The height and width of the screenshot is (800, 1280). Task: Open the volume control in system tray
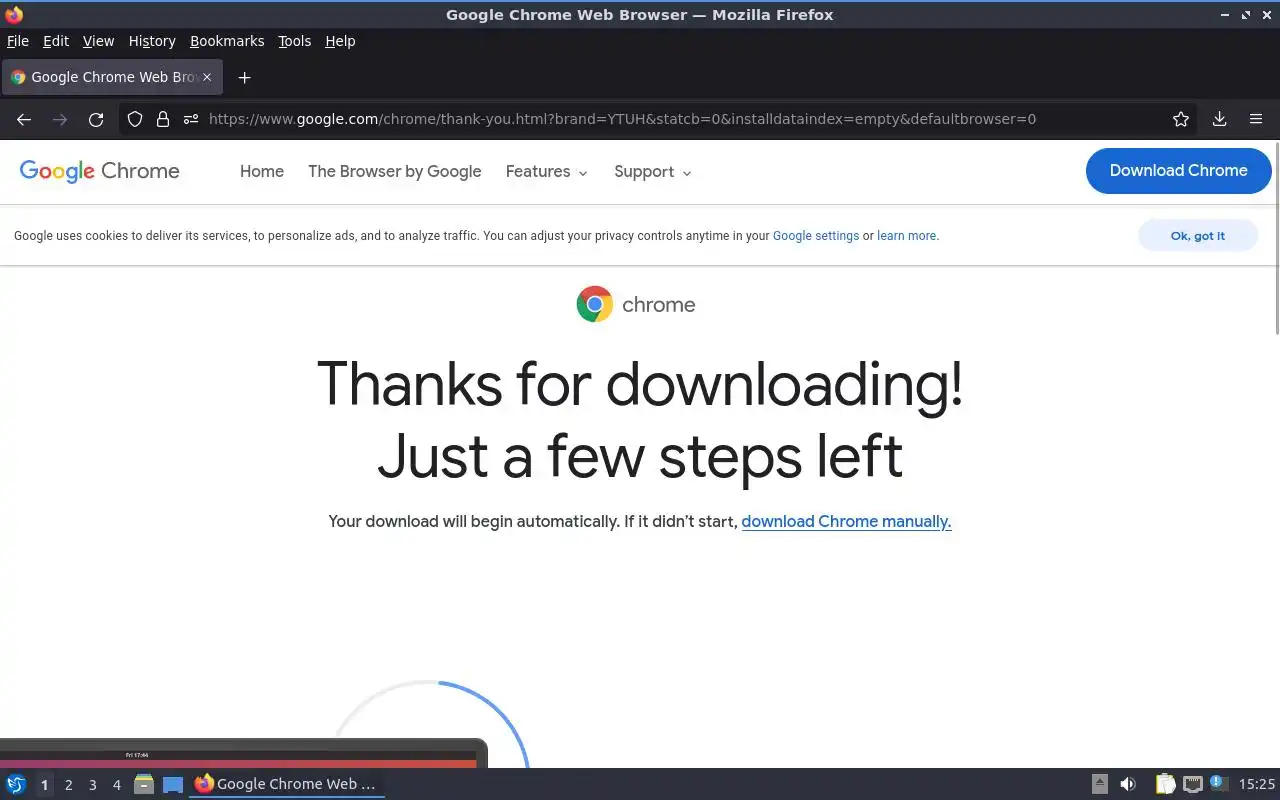[1128, 784]
